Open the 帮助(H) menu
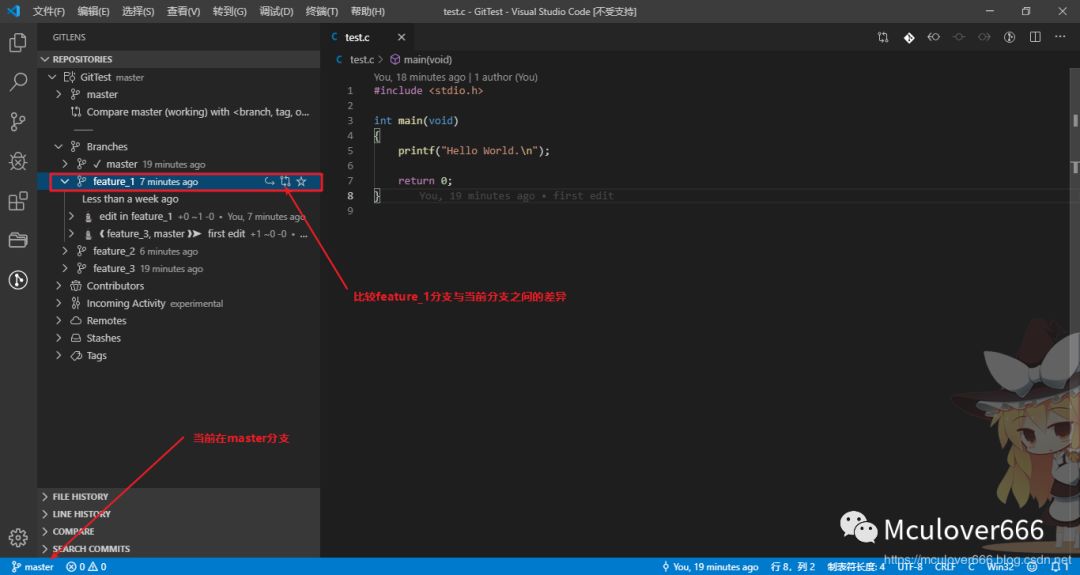 [x=368, y=11]
